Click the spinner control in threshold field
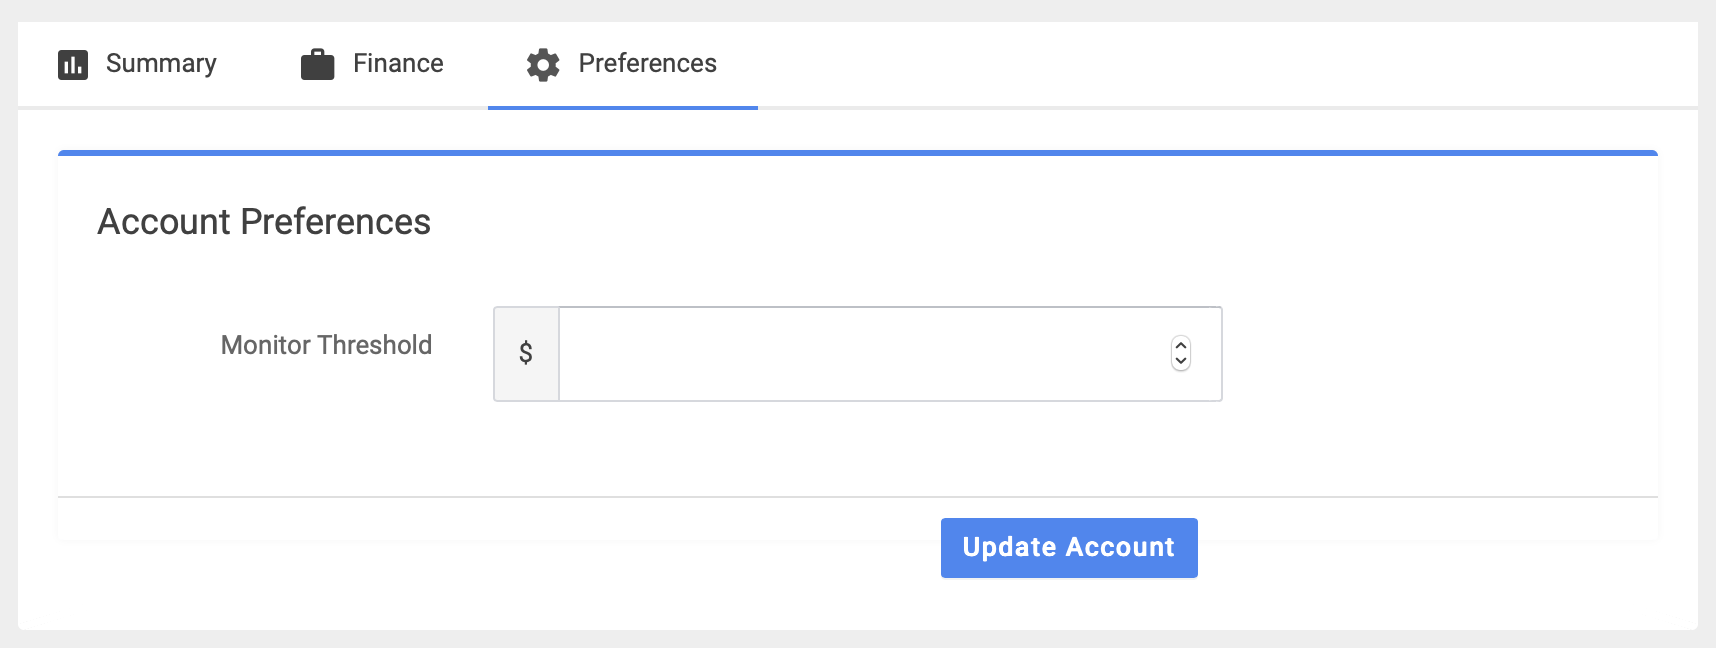The width and height of the screenshot is (1716, 648). pos(1181,353)
